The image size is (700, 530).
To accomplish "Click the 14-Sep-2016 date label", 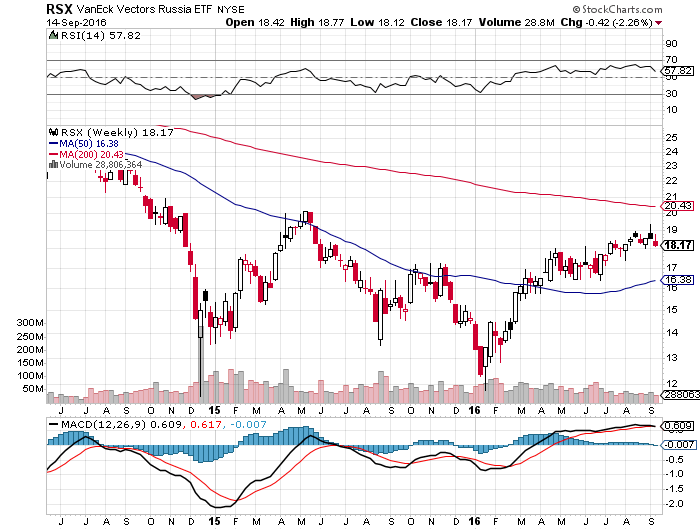I will (76, 22).
